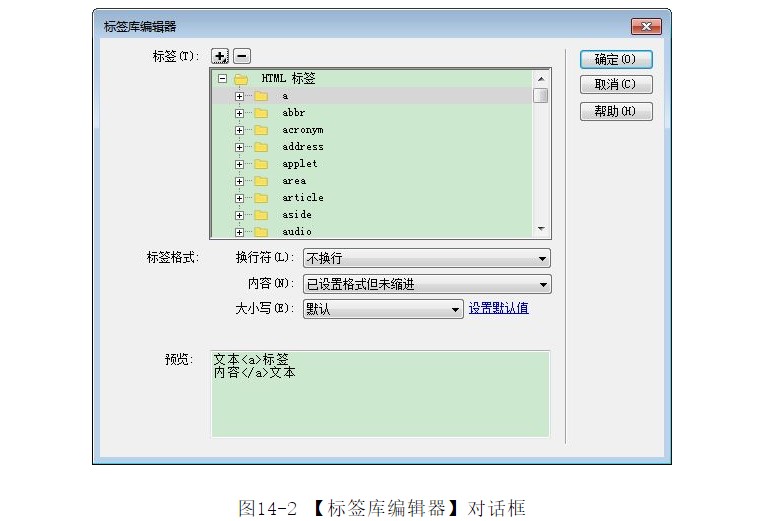Select the address tag in tree
The image size is (757, 521).
pos(302,147)
